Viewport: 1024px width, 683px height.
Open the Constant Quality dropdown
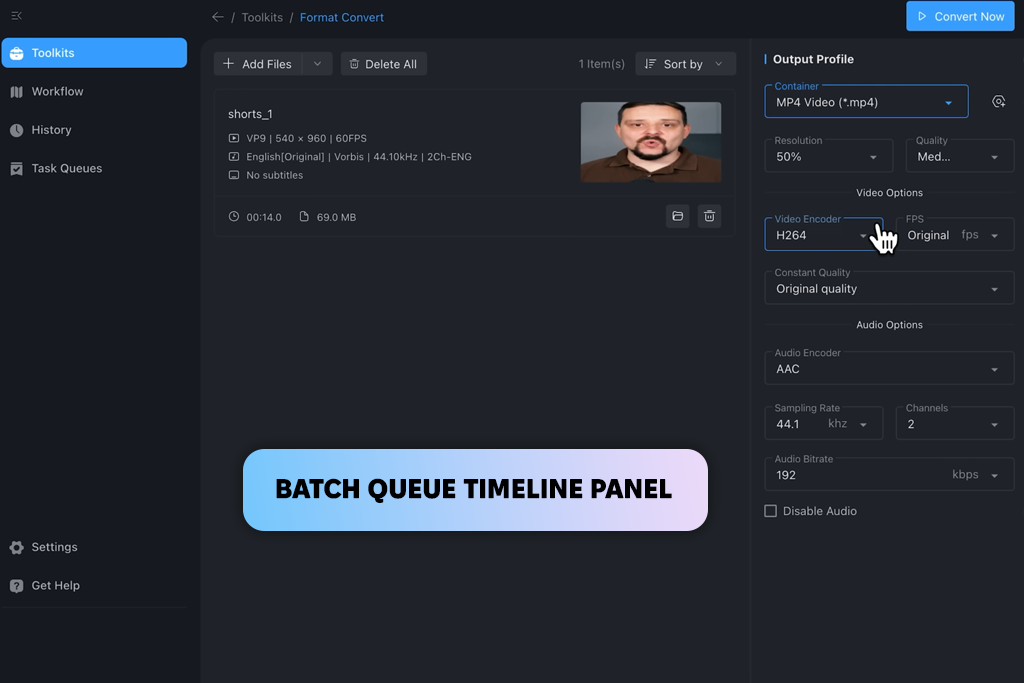889,289
